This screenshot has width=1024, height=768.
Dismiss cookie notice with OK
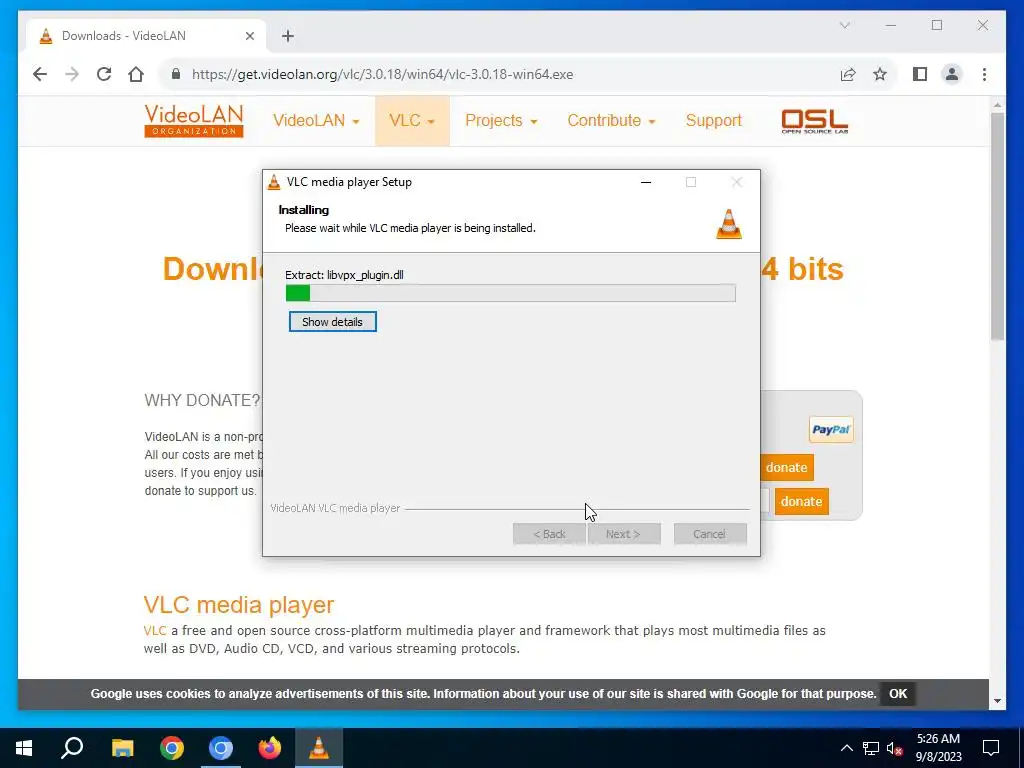pyautogui.click(x=898, y=694)
